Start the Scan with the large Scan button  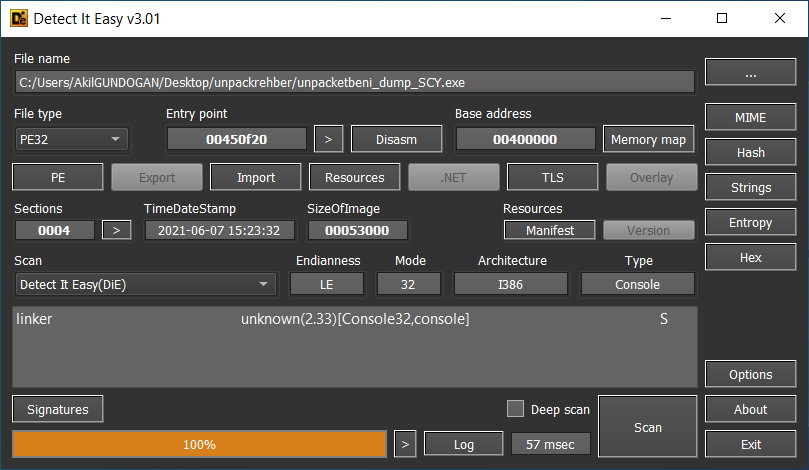pyautogui.click(x=648, y=427)
